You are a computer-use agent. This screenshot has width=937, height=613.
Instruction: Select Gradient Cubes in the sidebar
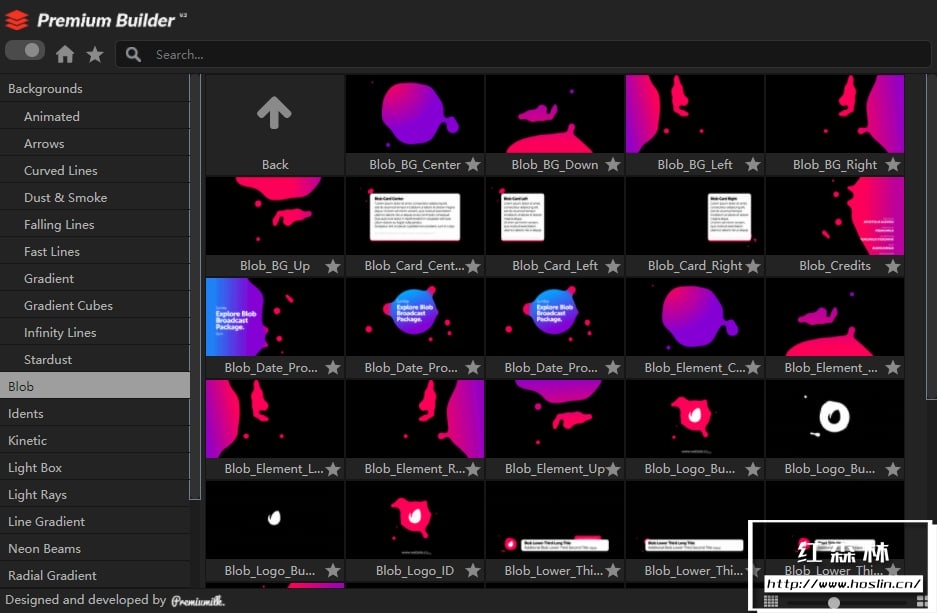[68, 306]
